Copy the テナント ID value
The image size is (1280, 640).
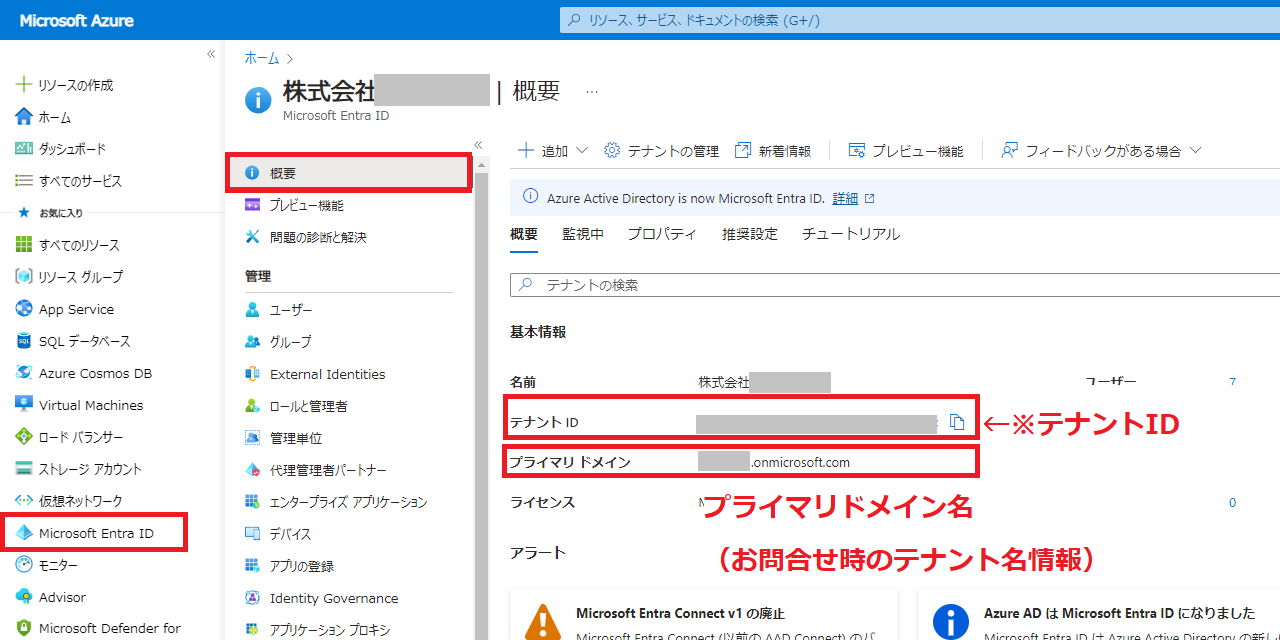(956, 422)
